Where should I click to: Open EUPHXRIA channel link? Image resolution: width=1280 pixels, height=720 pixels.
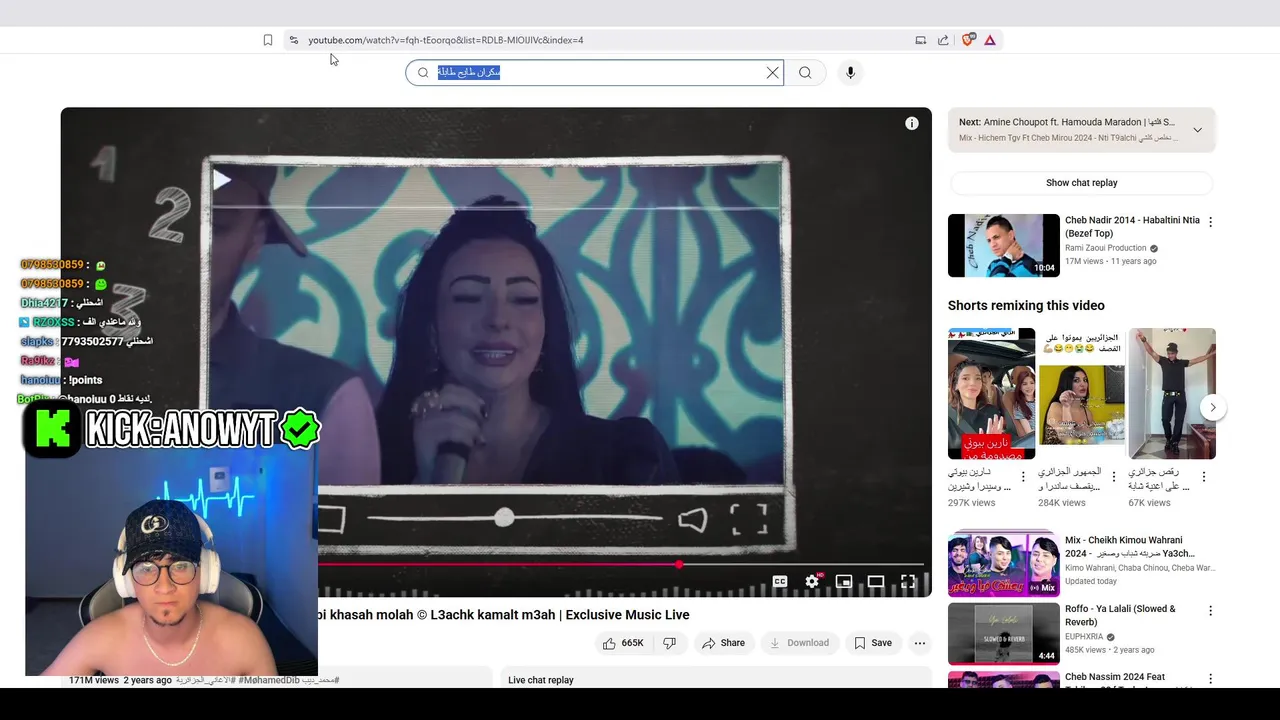pyautogui.click(x=1084, y=637)
